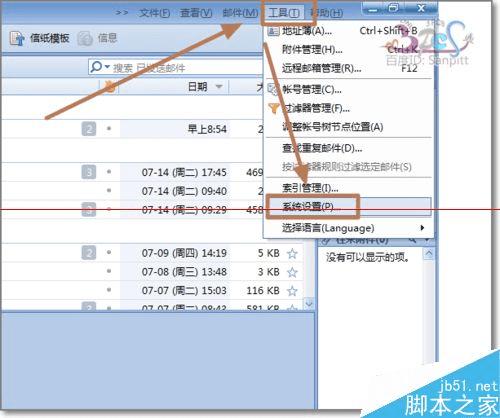Click the 116 KB size cell

click(263, 291)
